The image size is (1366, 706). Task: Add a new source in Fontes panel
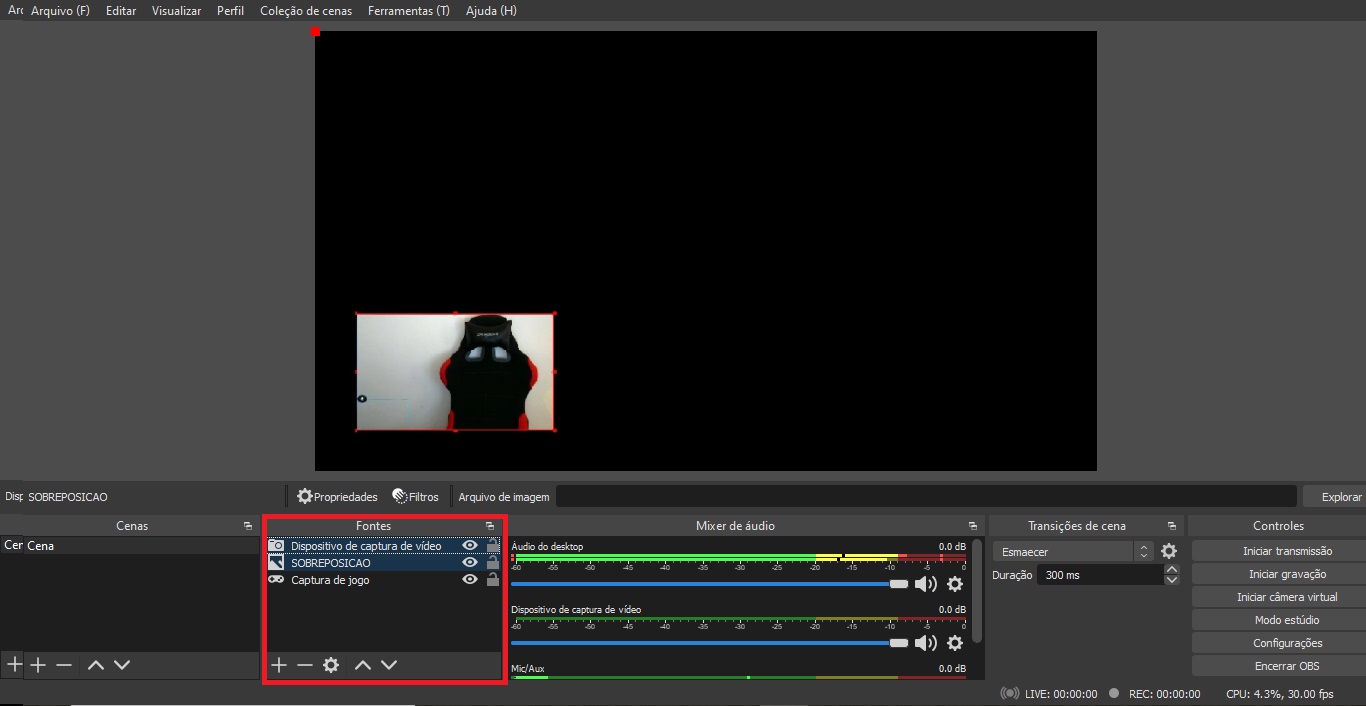279,665
